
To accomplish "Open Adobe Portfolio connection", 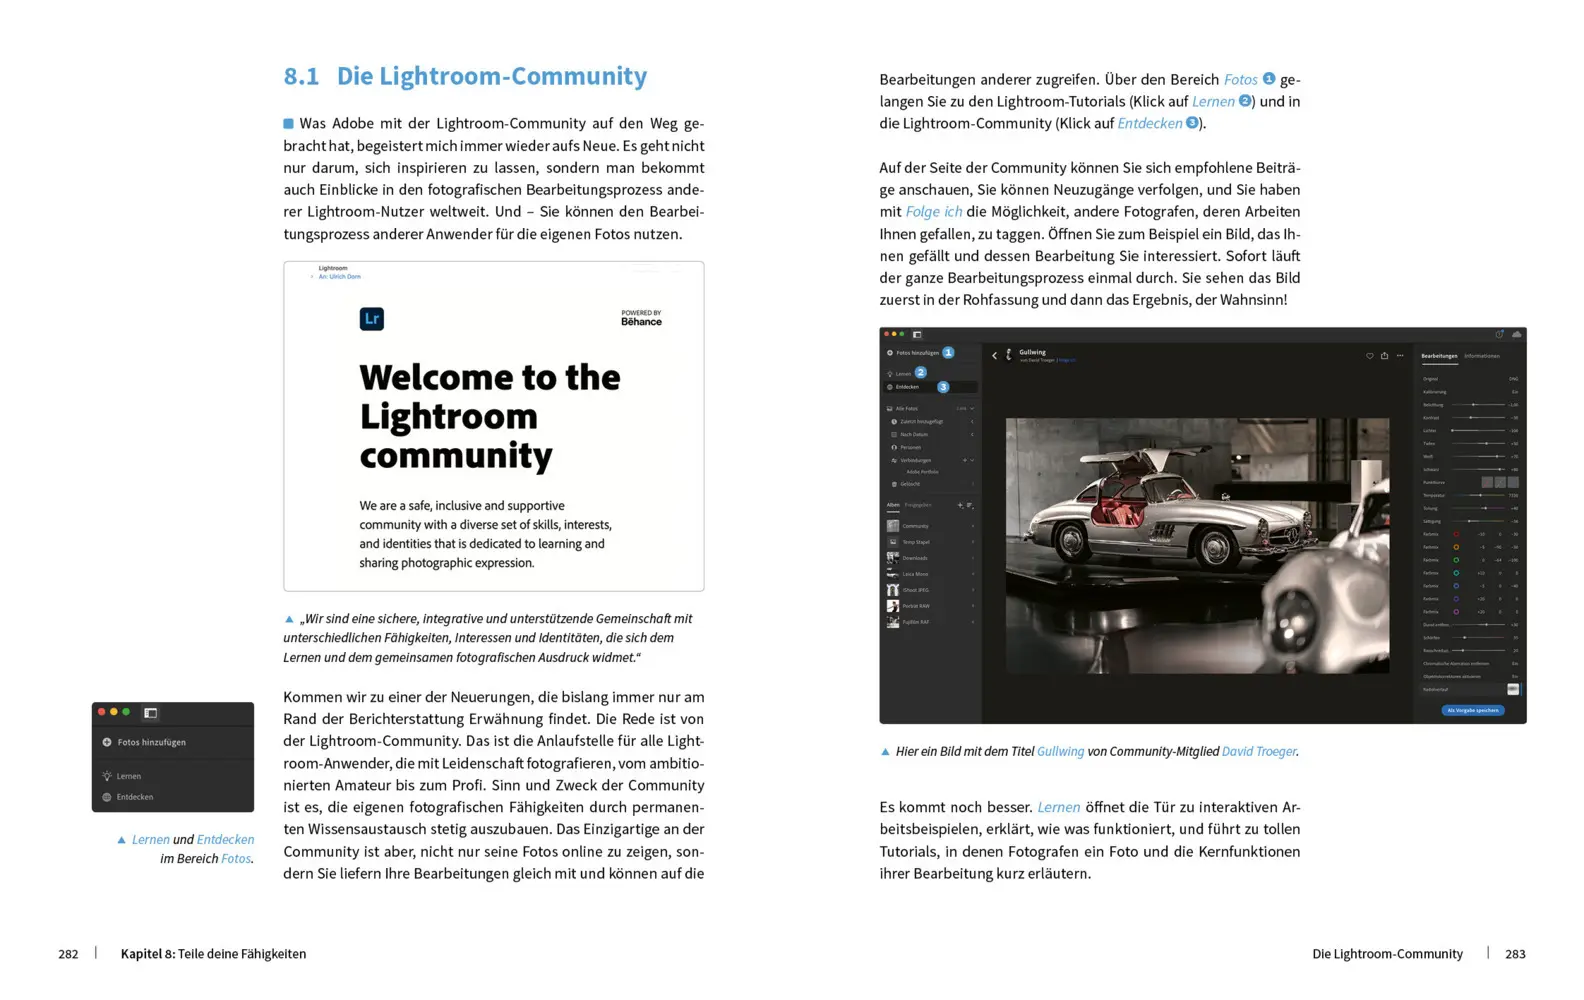I will pyautogui.click(x=922, y=472).
